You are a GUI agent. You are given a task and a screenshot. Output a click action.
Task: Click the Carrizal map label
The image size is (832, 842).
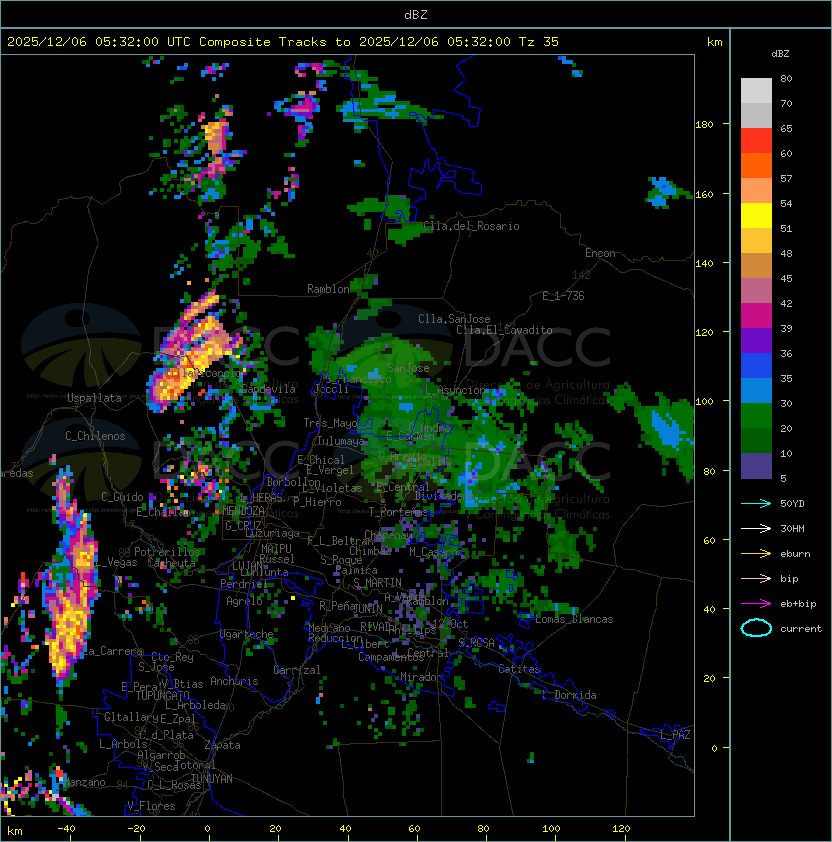pyautogui.click(x=297, y=670)
